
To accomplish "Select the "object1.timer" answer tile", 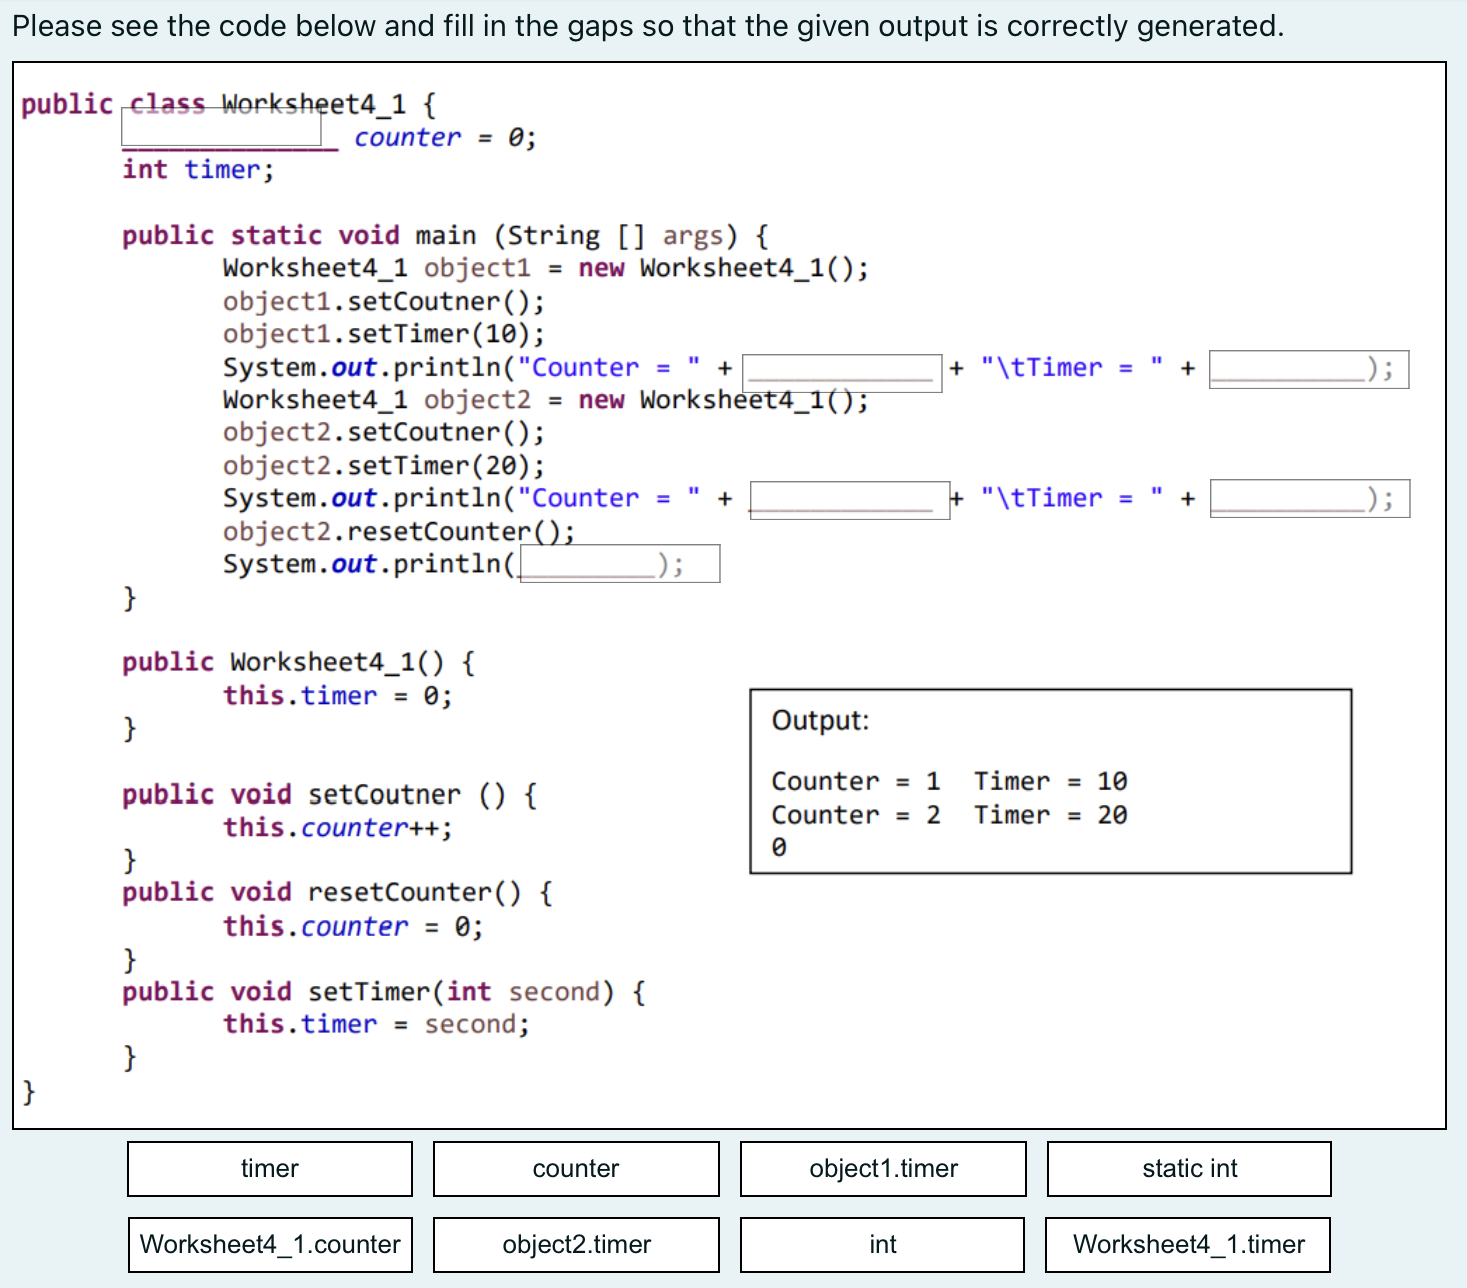I will pyautogui.click(x=882, y=1168).
